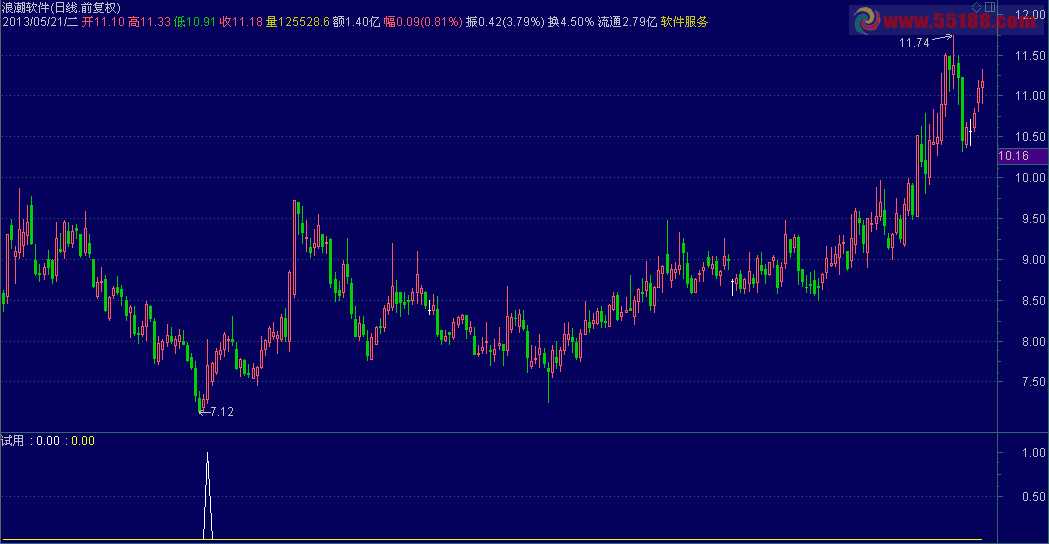Click the 浪潮软件(日线.前复权) chart title
The image size is (1049, 544).
tap(61, 8)
